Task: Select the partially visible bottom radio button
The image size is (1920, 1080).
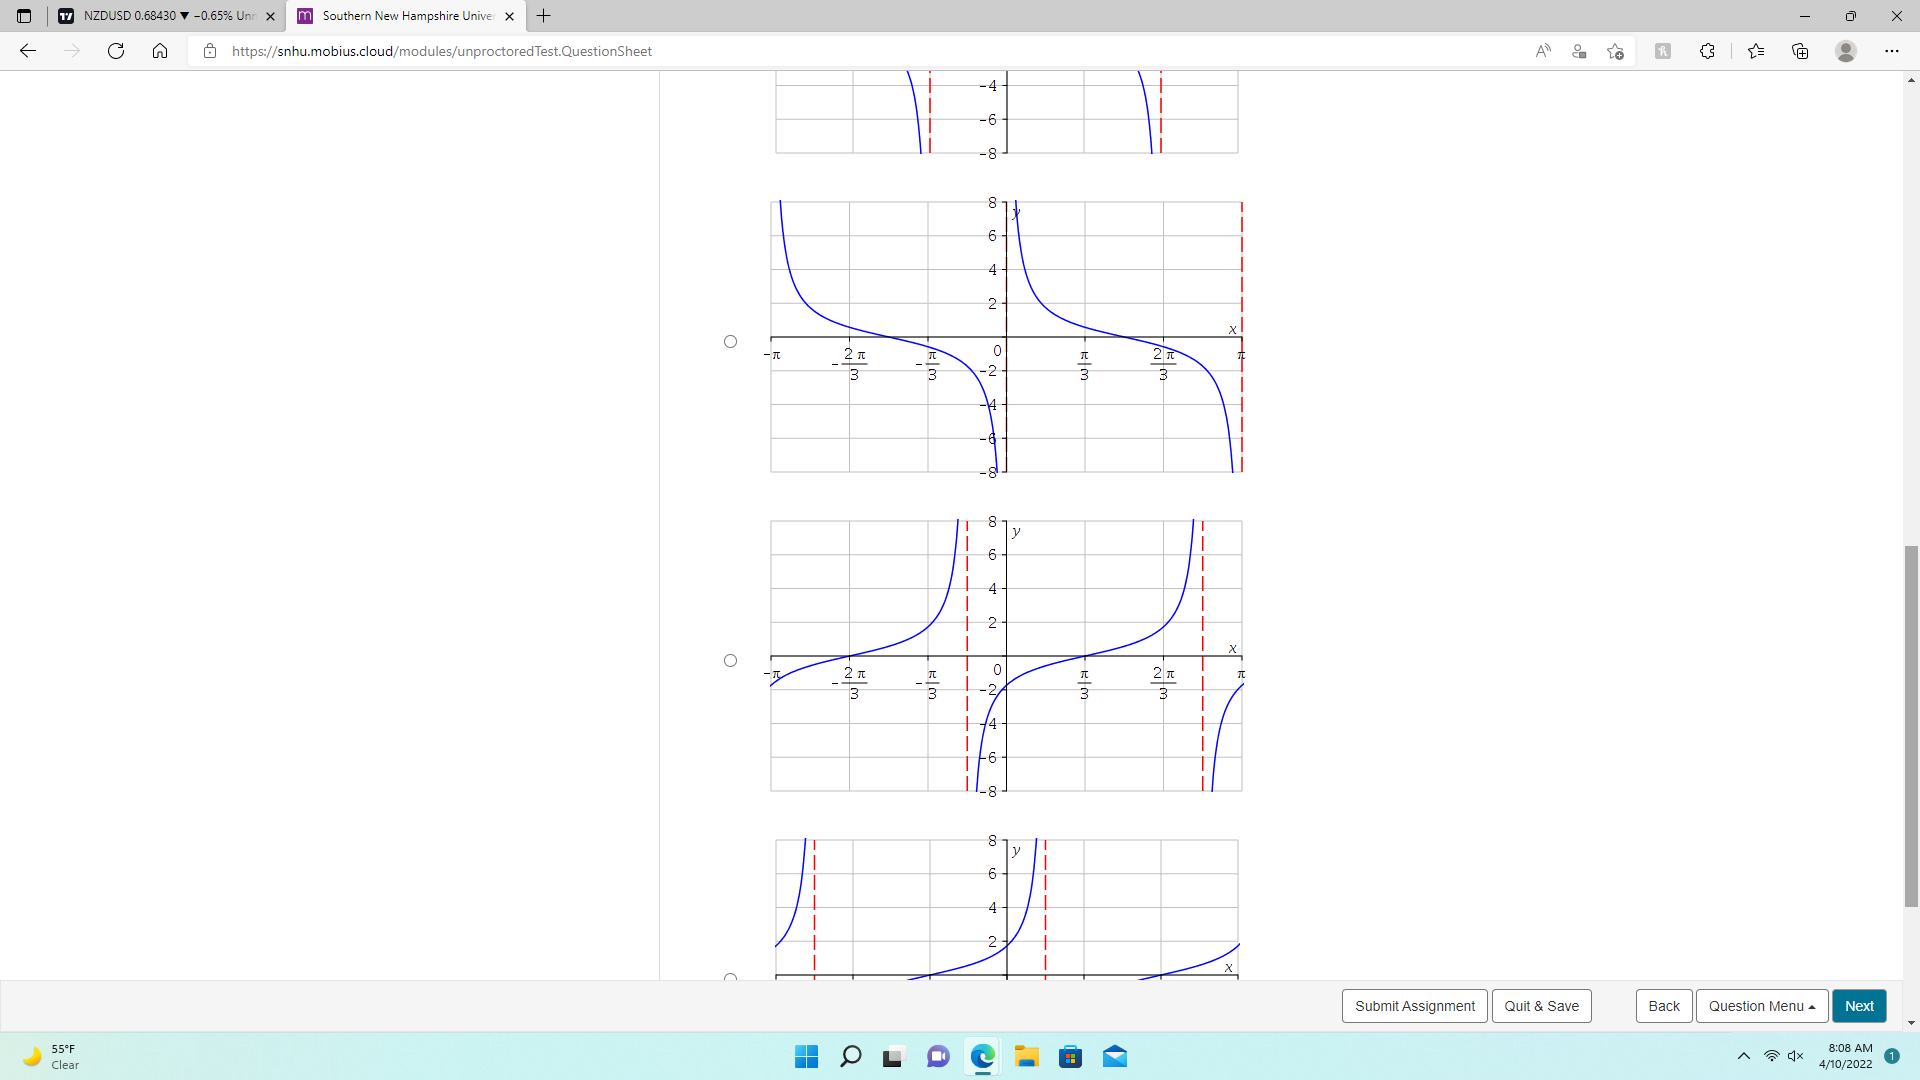Action: pos(730,977)
